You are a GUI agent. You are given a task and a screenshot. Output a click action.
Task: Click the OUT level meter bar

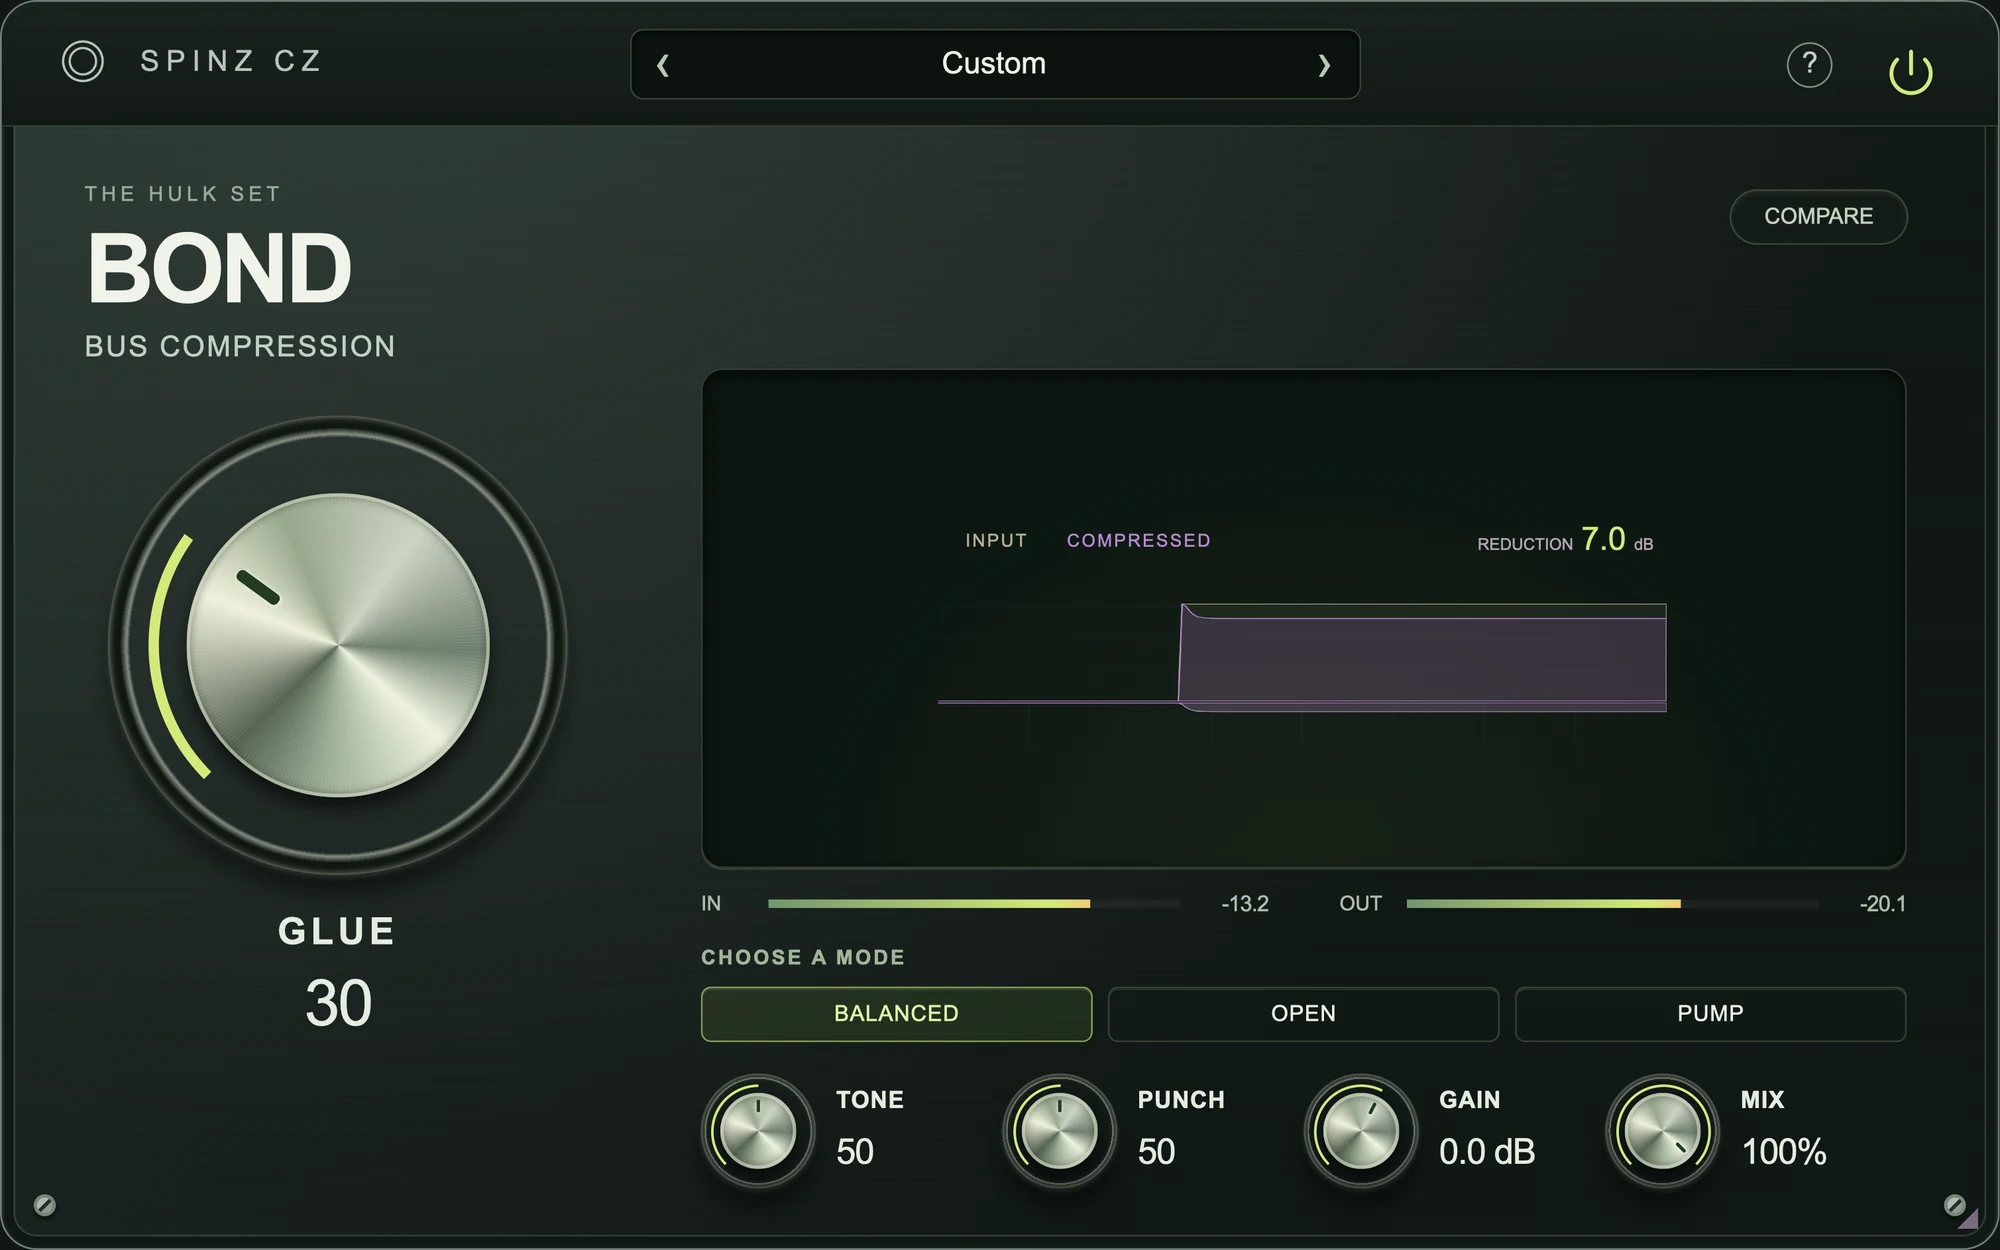click(x=1612, y=903)
